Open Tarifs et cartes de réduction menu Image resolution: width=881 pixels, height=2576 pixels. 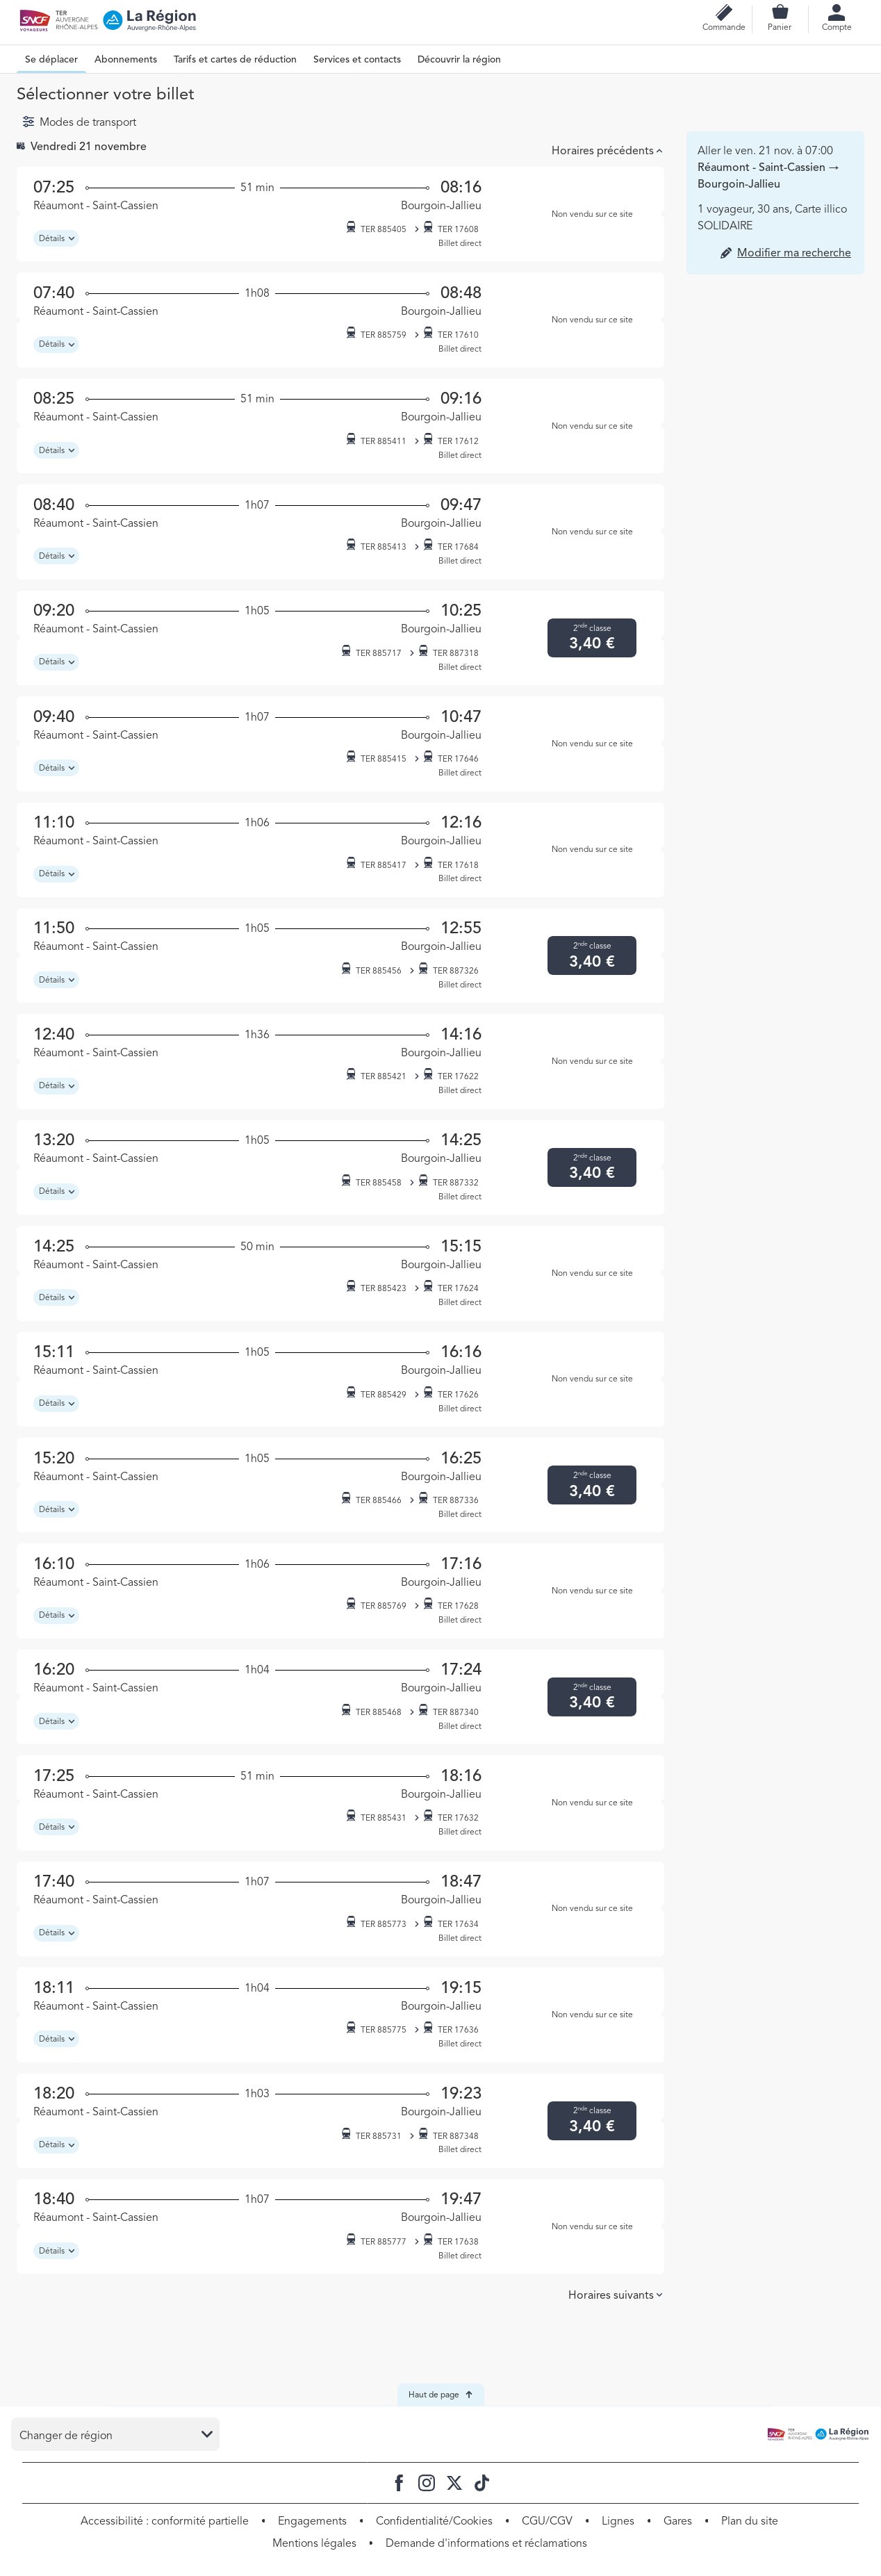pyautogui.click(x=235, y=59)
